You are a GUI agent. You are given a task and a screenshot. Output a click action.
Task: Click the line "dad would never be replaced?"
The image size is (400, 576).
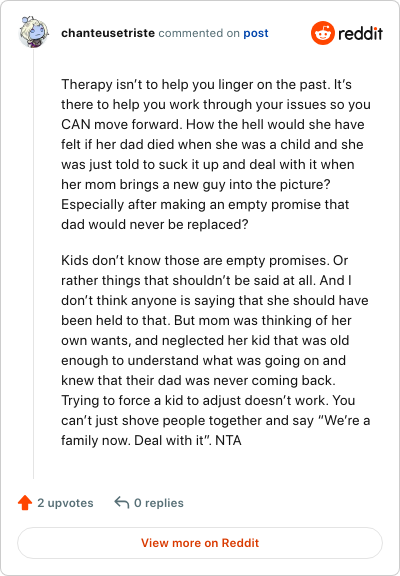click(155, 224)
